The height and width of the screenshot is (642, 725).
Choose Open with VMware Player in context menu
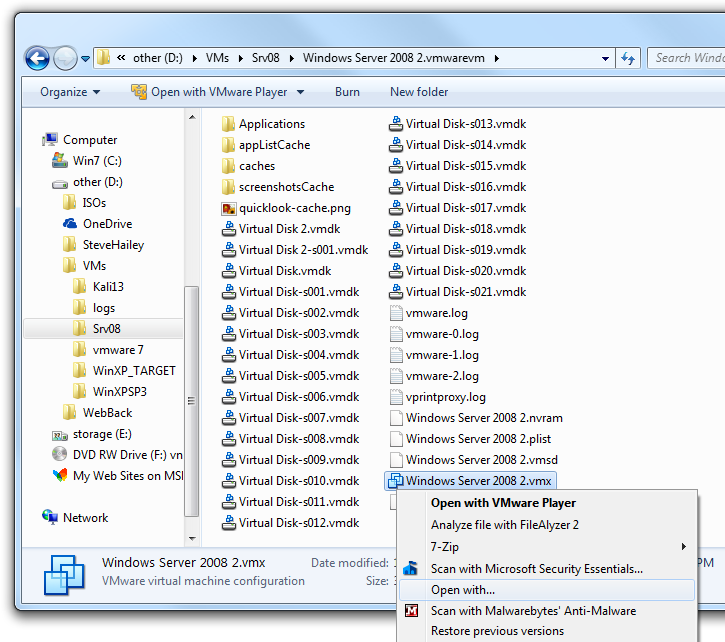[503, 503]
